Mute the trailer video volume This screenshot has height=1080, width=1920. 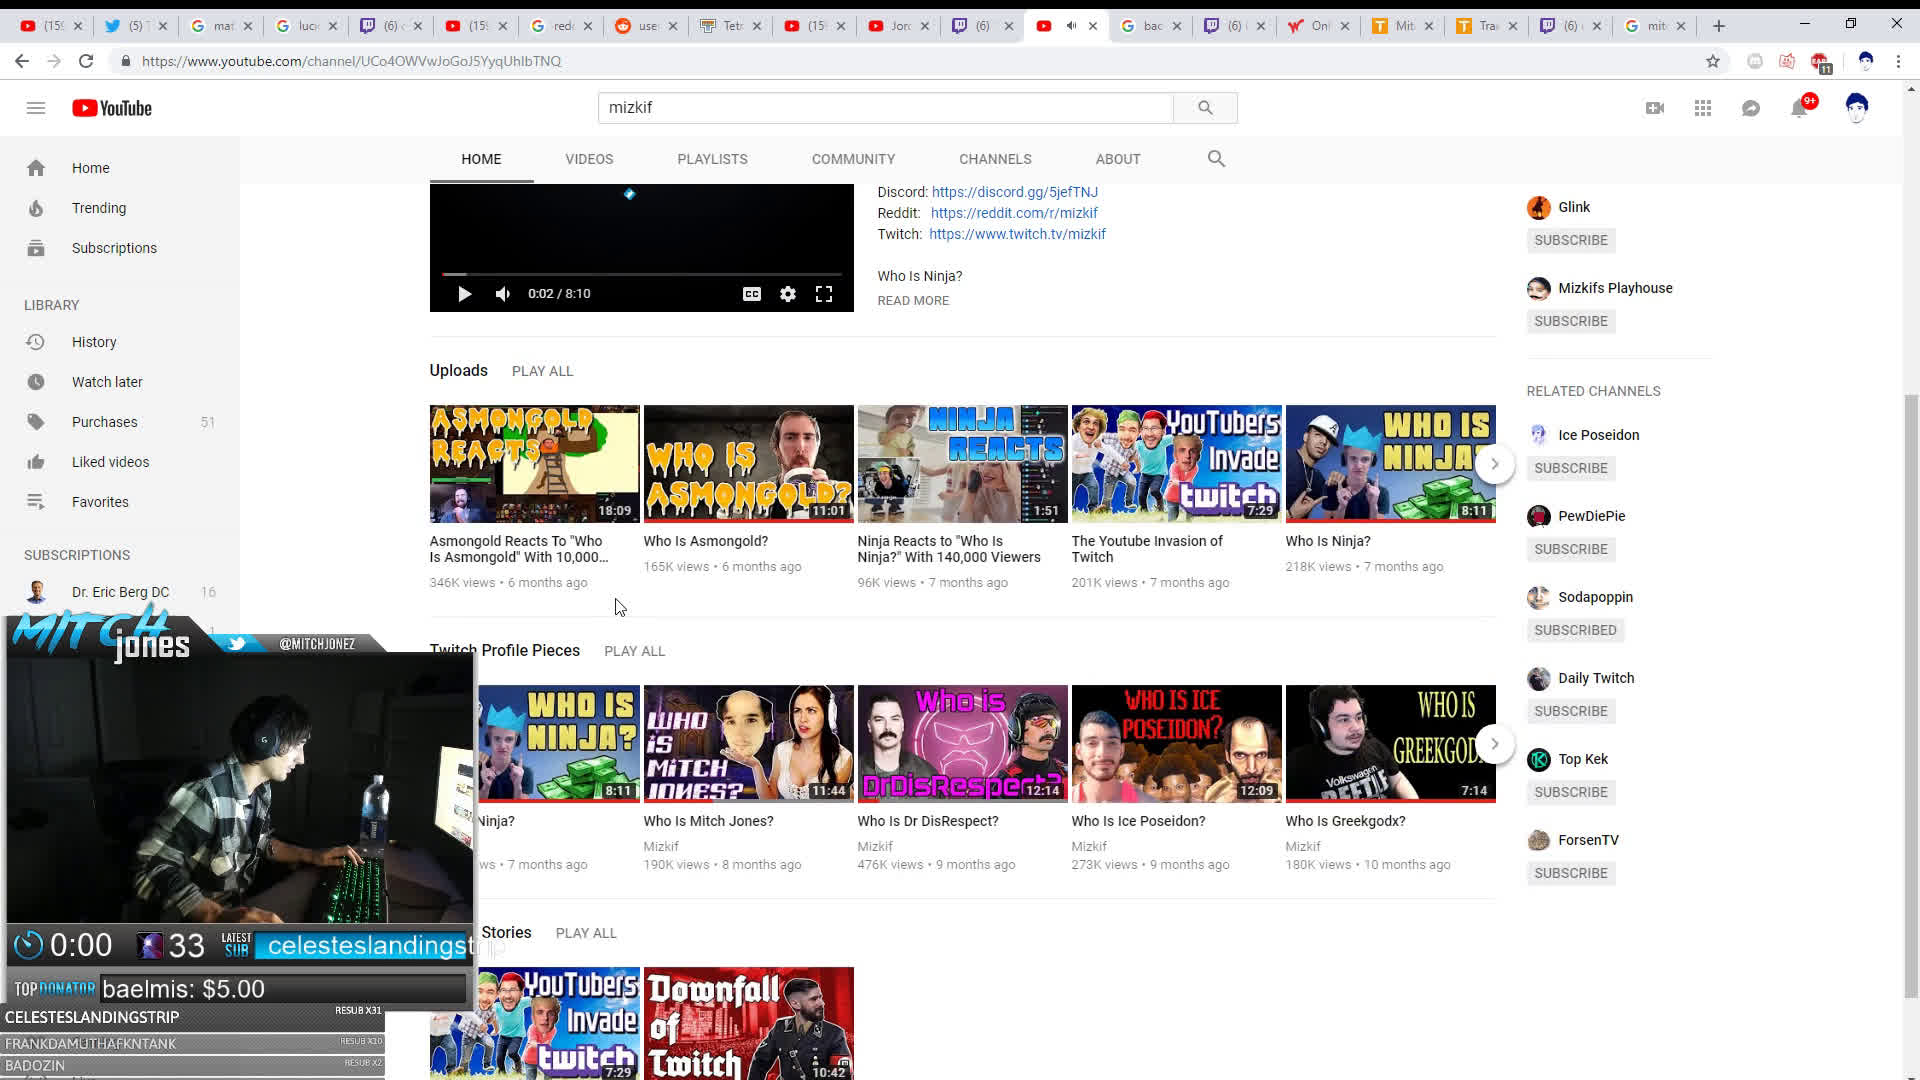503,294
